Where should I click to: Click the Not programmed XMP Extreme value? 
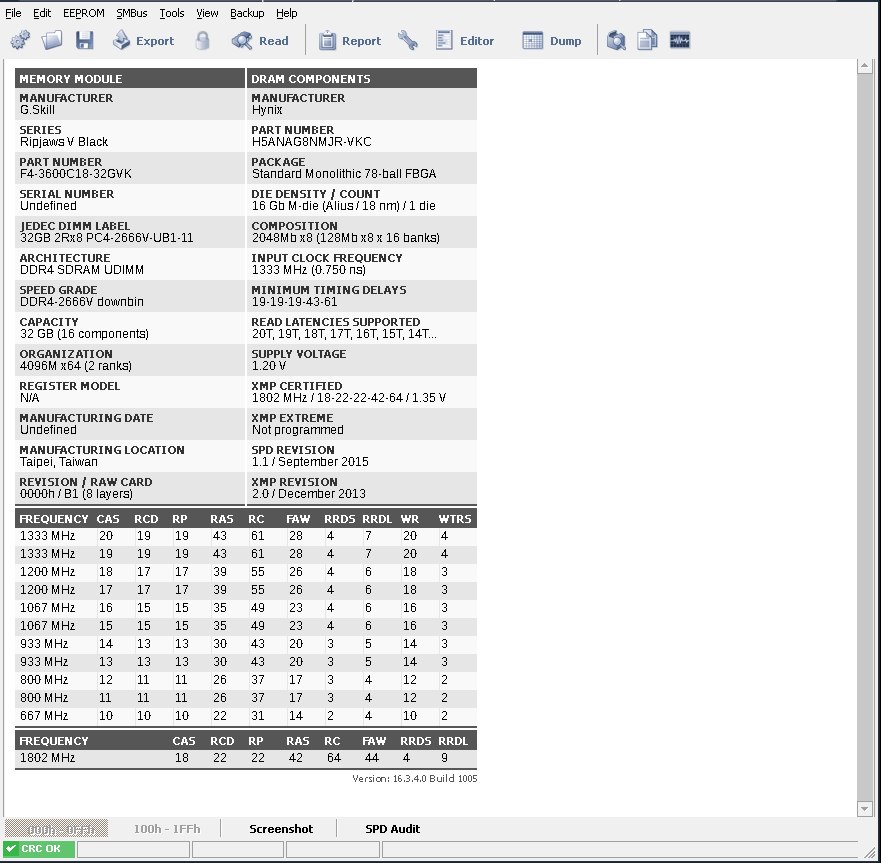tap(297, 430)
